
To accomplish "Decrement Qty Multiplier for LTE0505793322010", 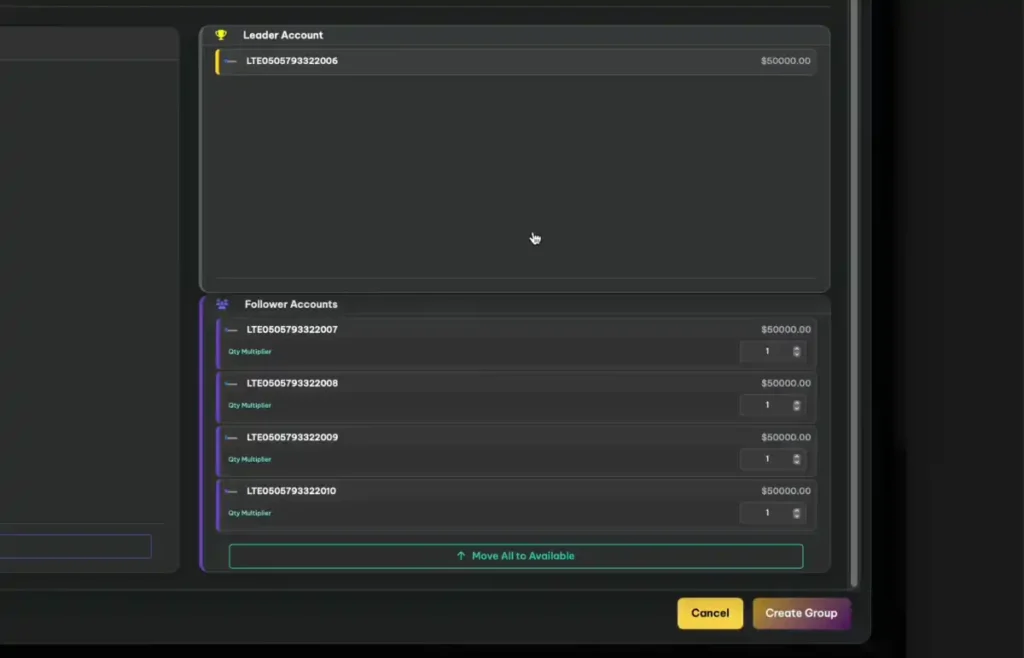I will tap(797, 516).
